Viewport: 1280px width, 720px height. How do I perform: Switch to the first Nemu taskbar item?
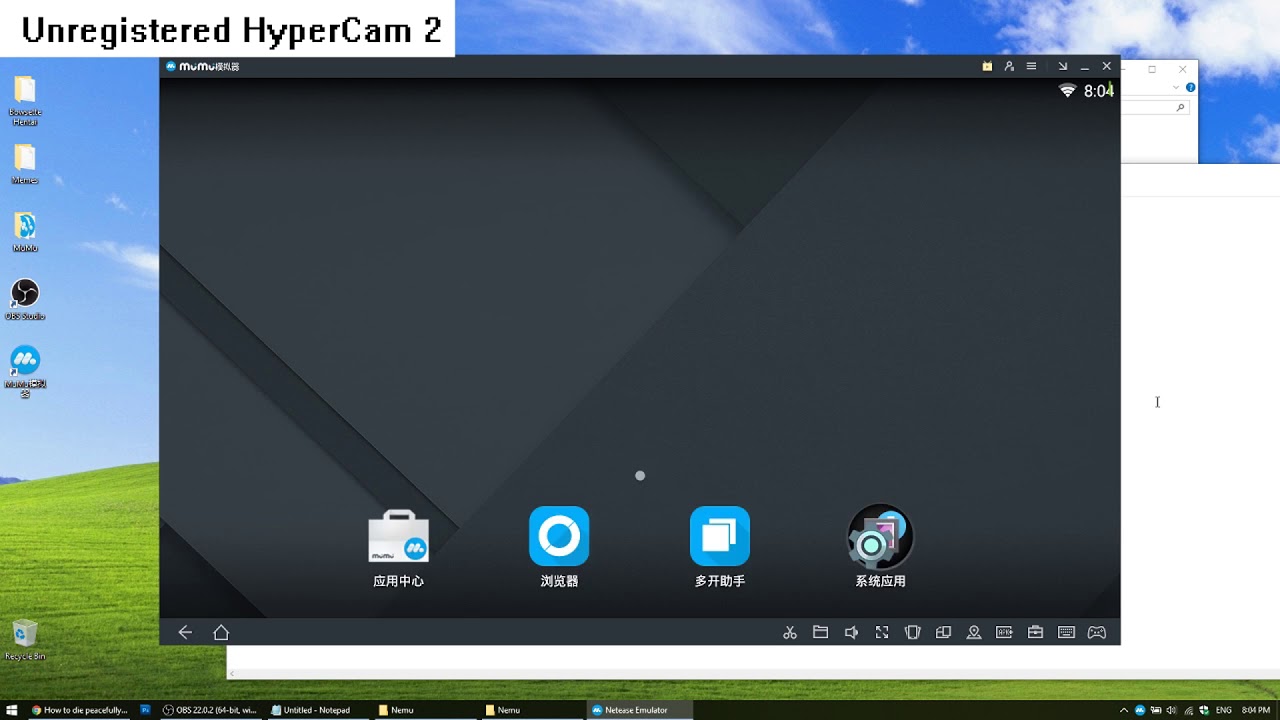coord(423,710)
